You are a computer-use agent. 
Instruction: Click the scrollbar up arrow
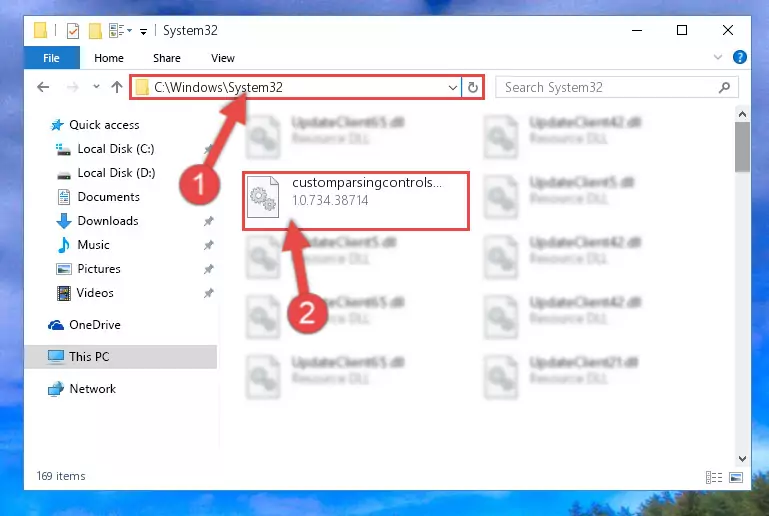[743, 114]
